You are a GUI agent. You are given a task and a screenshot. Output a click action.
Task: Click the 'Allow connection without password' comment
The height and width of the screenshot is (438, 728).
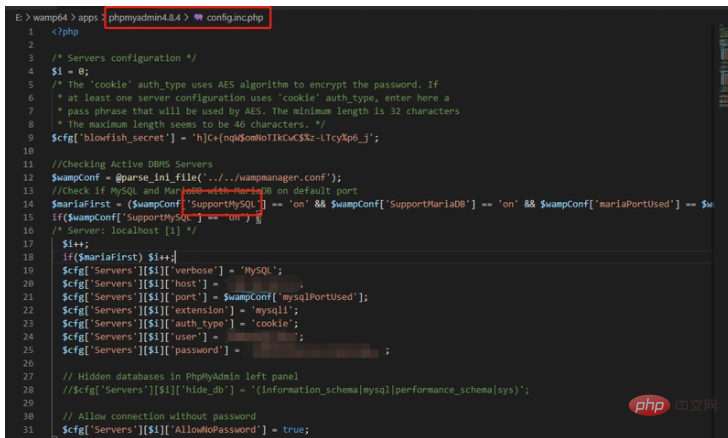159,416
